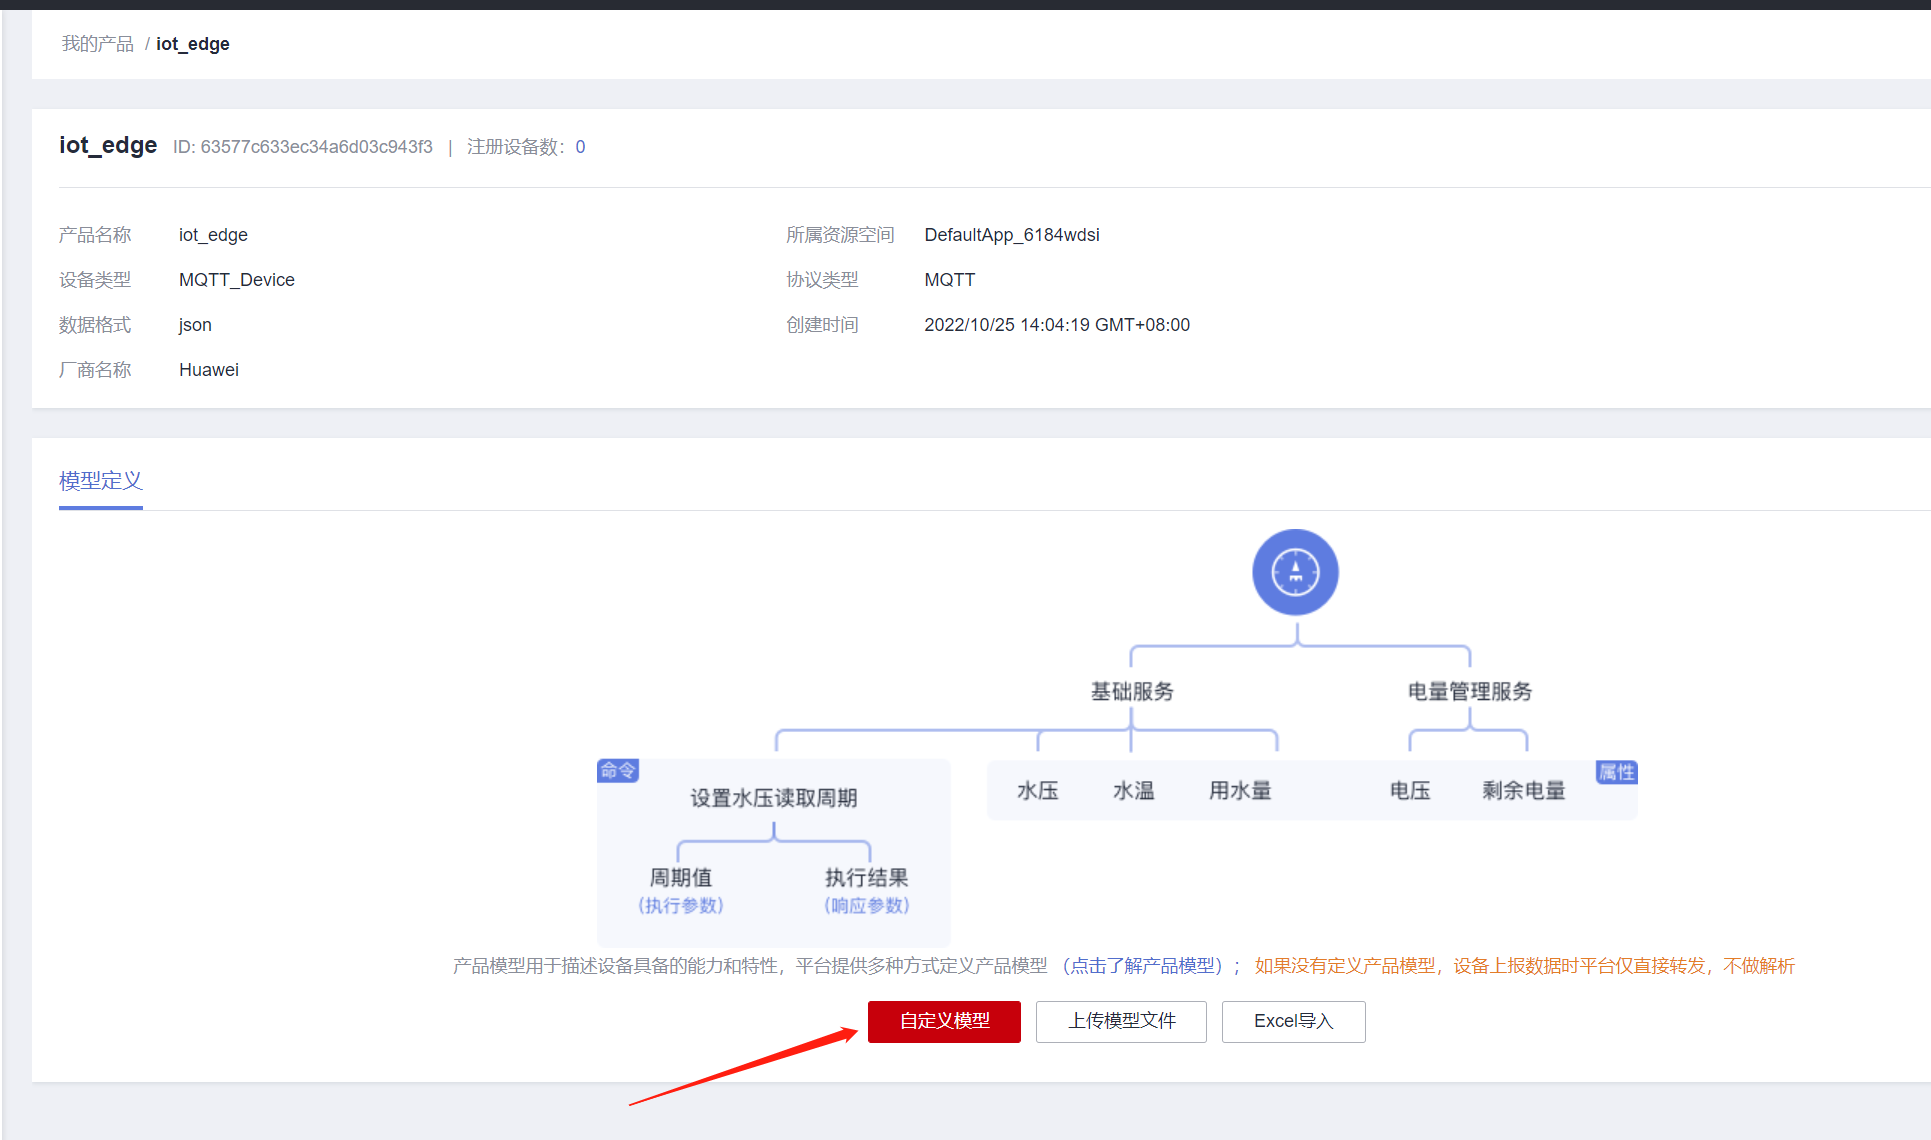Switch to the 模型定义 tab
This screenshot has height=1140, width=1931.
(101, 481)
